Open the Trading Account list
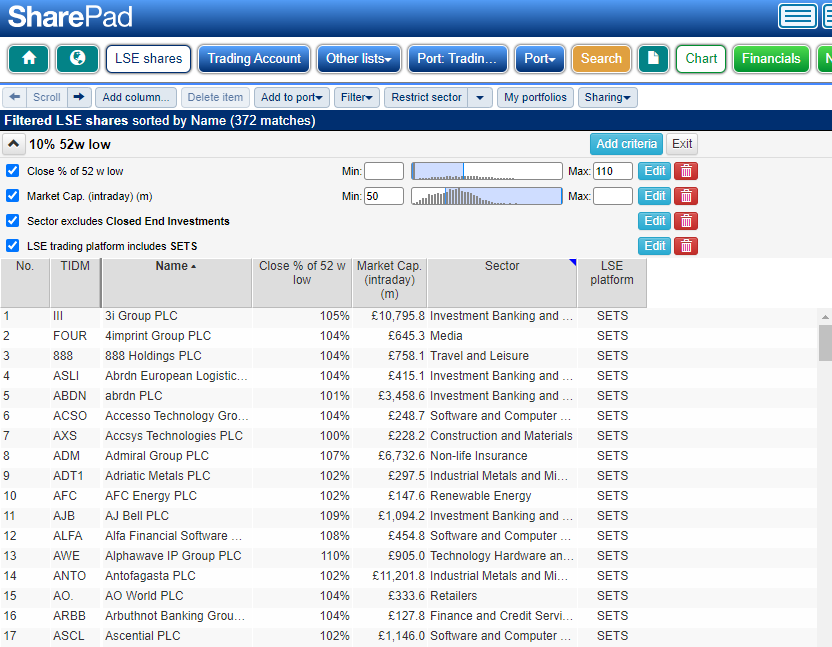Screen dimensions: 832x647 point(254,58)
